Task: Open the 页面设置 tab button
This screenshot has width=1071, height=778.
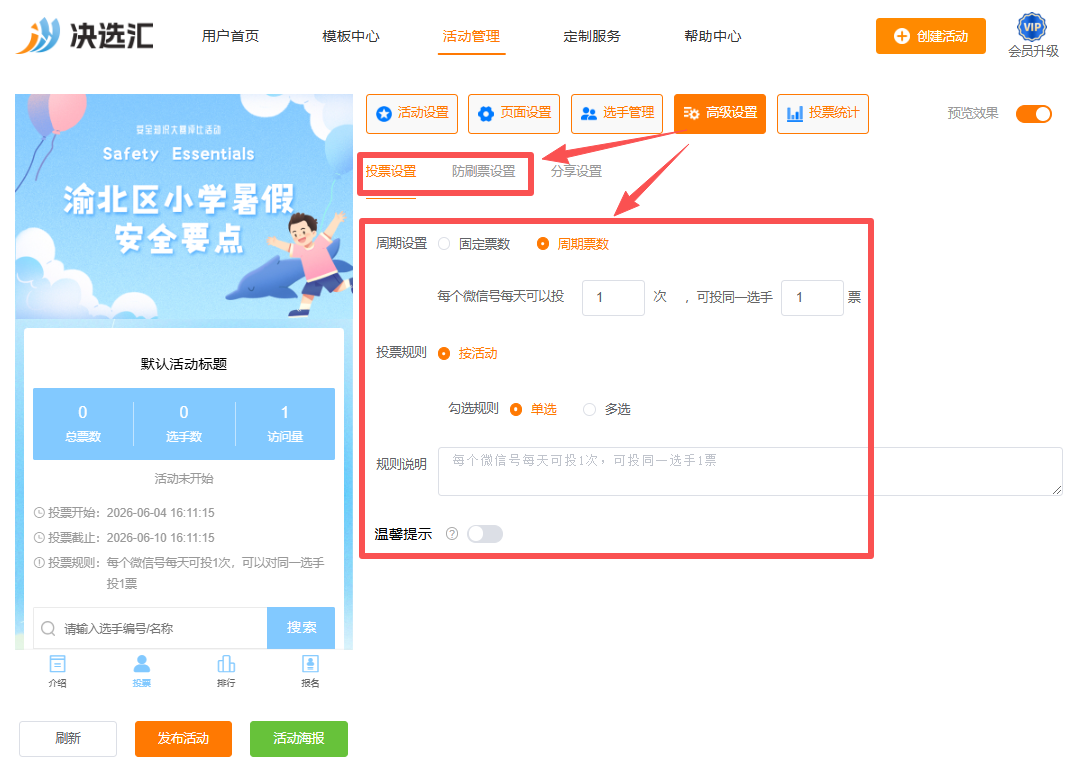Action: [x=514, y=113]
